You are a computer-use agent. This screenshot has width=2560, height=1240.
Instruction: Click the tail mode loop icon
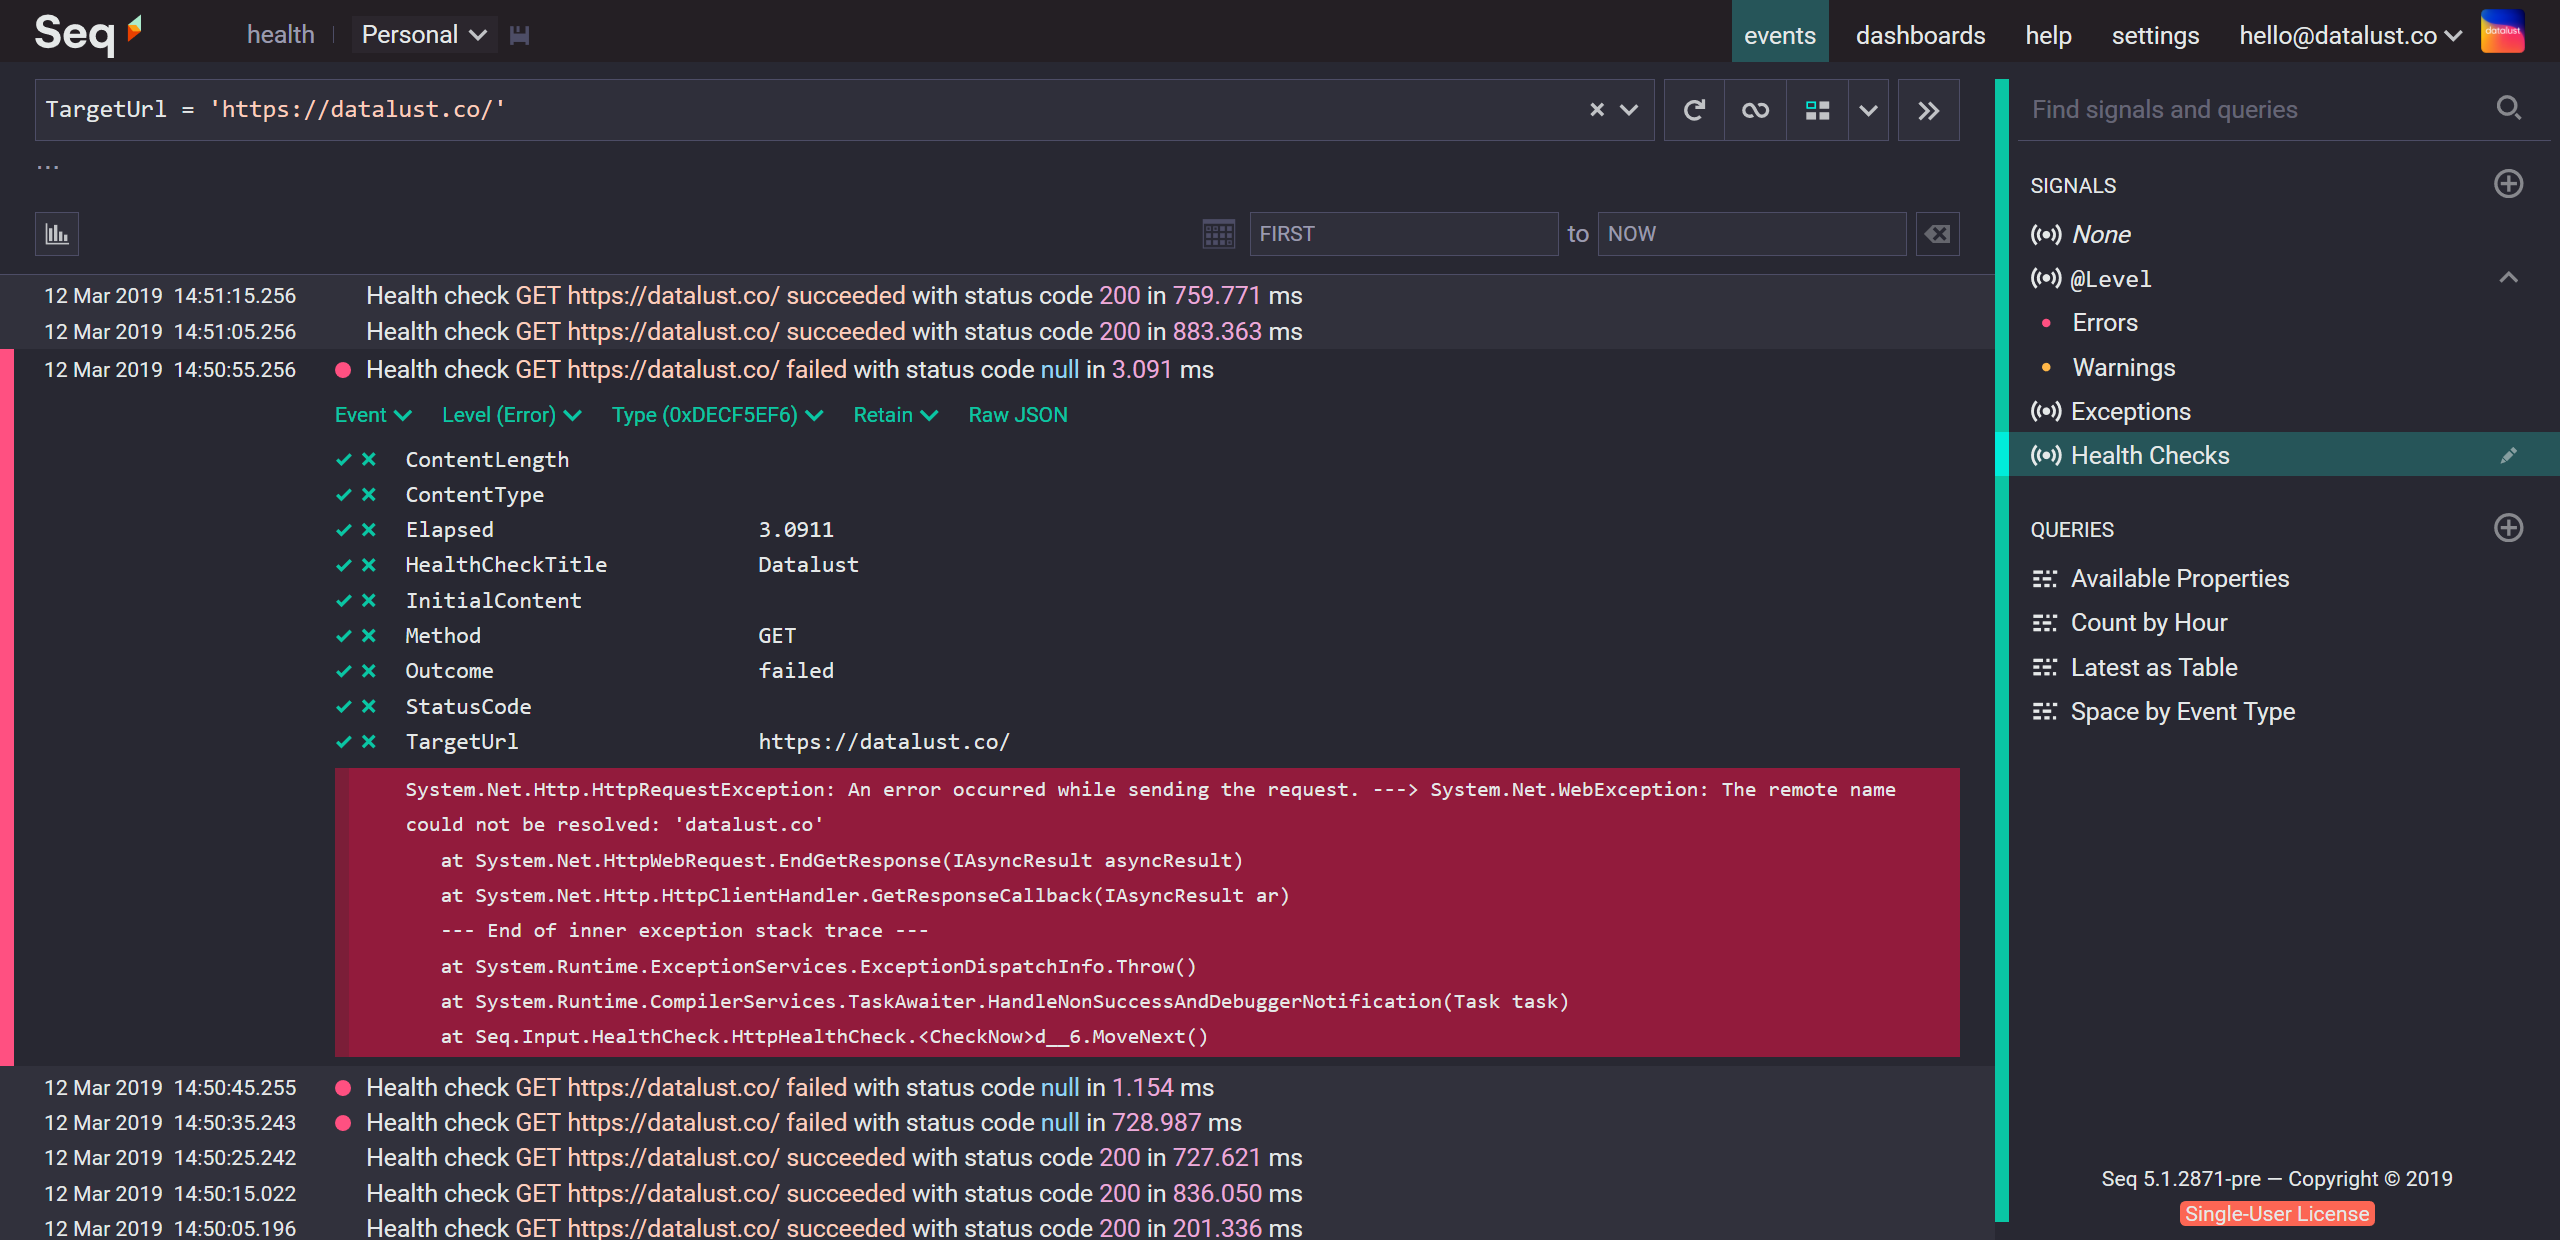pyautogui.click(x=1755, y=110)
